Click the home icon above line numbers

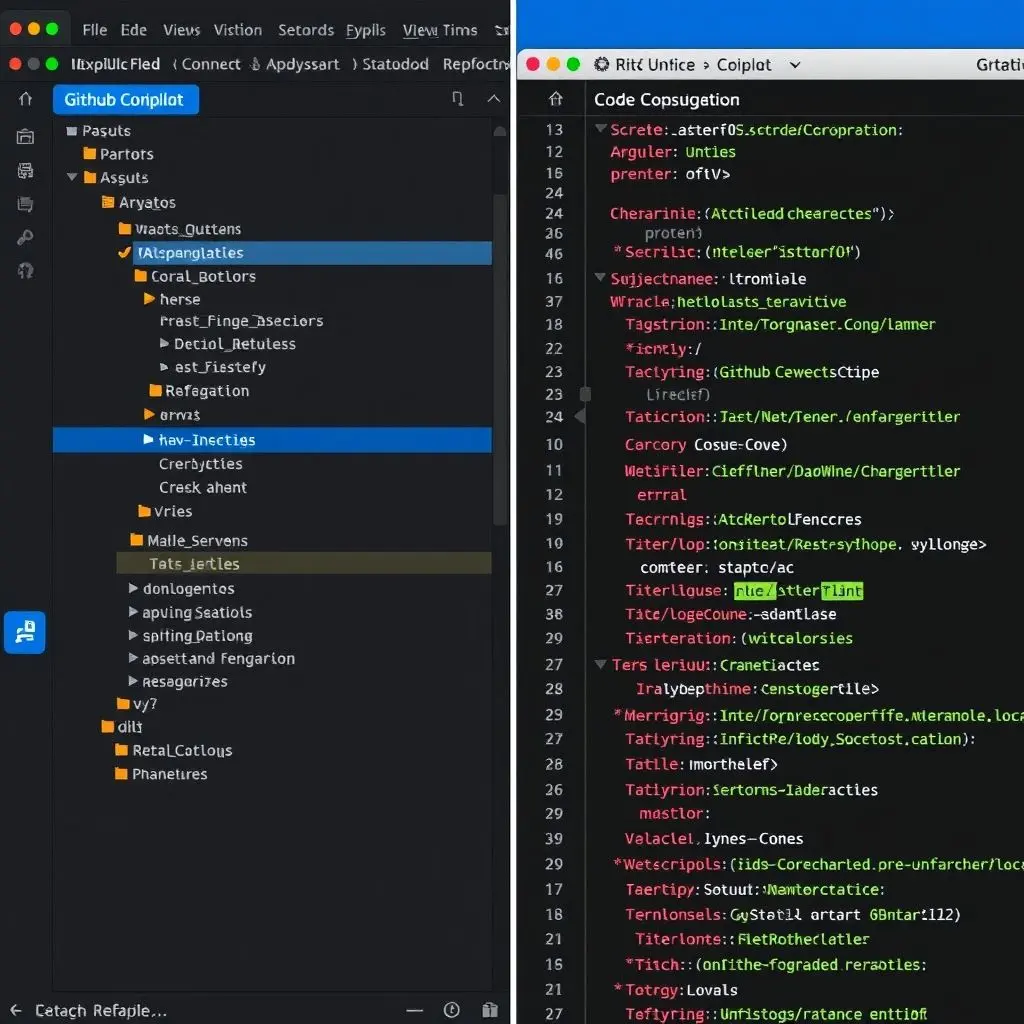(556, 99)
